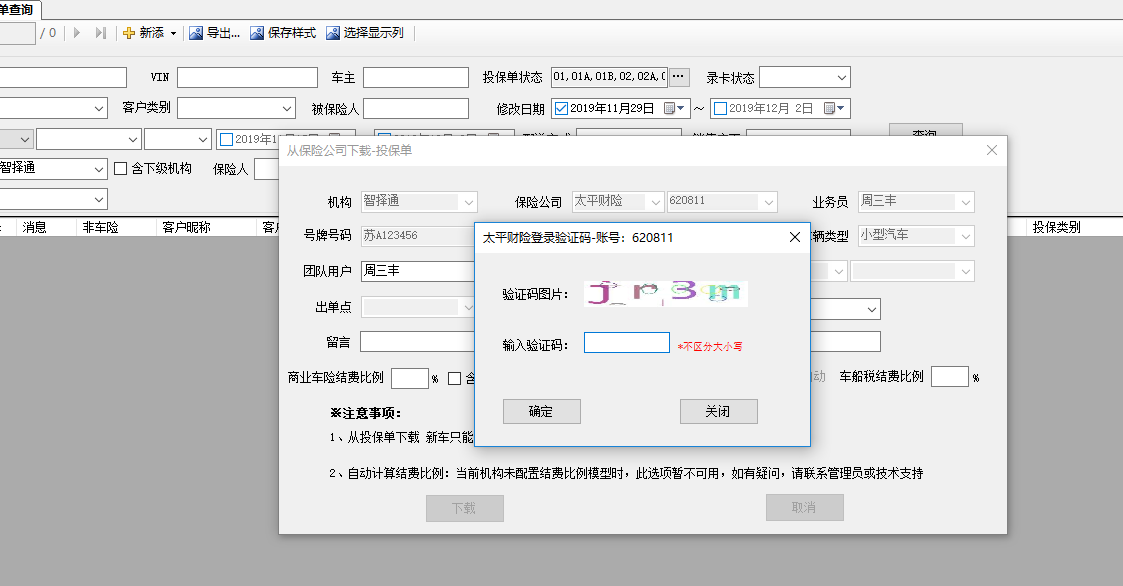The height and width of the screenshot is (586, 1123).
Task: Click the 被保险人 input field
Action: [416, 109]
